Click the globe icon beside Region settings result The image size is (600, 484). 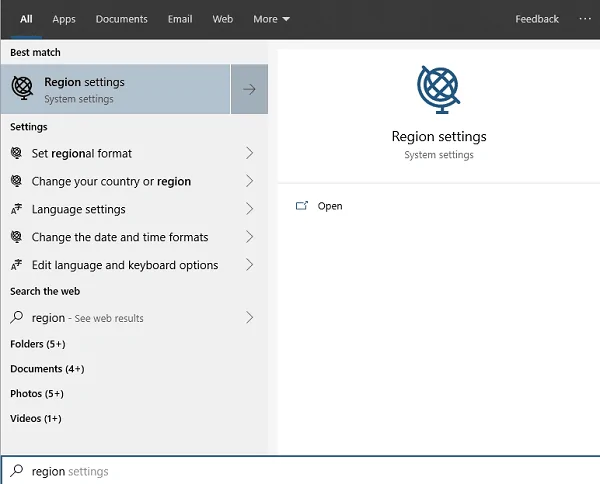(x=22, y=88)
